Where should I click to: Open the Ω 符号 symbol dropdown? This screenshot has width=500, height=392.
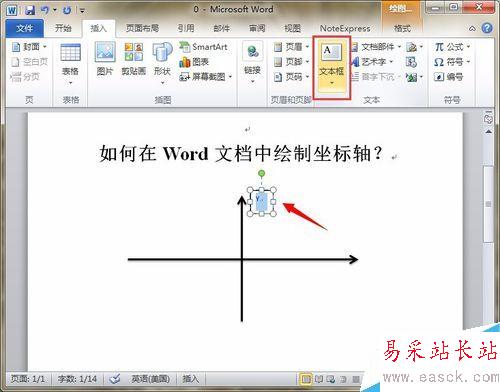452,62
